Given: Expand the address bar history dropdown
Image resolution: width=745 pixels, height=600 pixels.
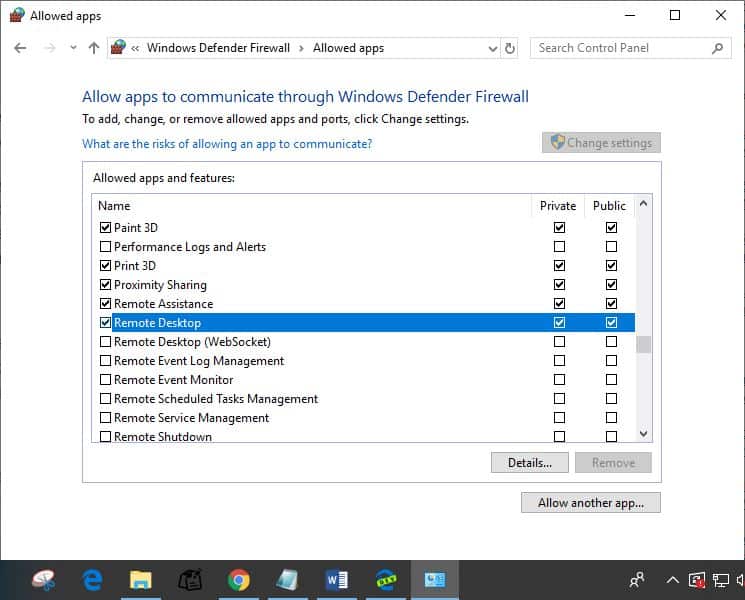Looking at the screenshot, I should point(492,48).
